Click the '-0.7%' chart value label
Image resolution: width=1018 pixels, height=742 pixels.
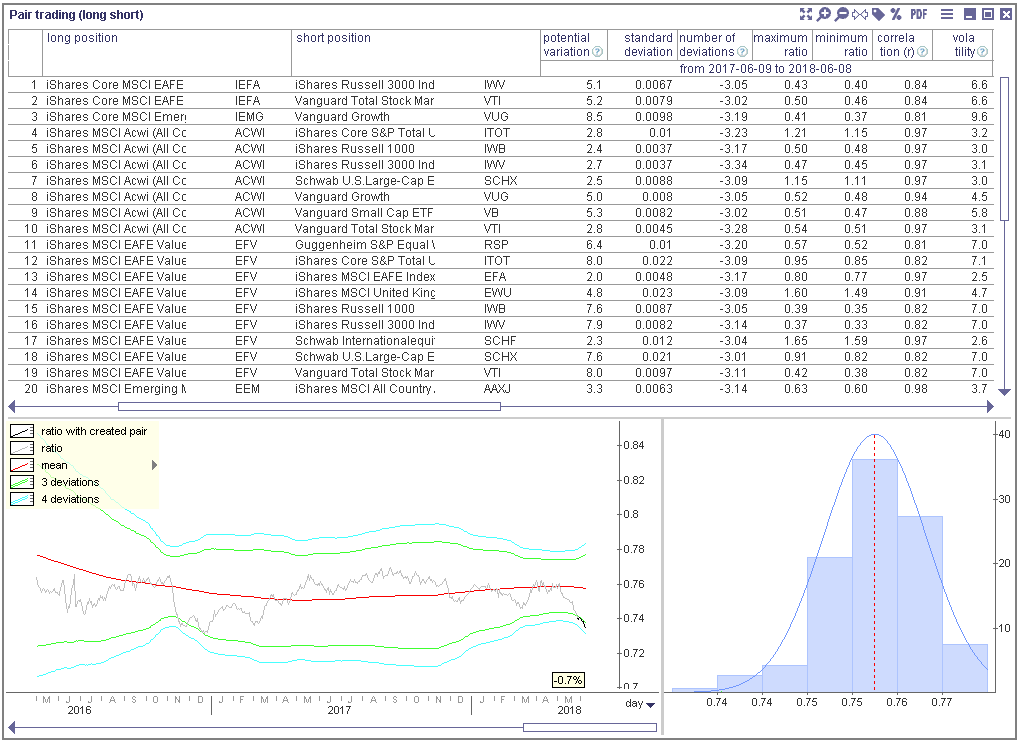568,680
